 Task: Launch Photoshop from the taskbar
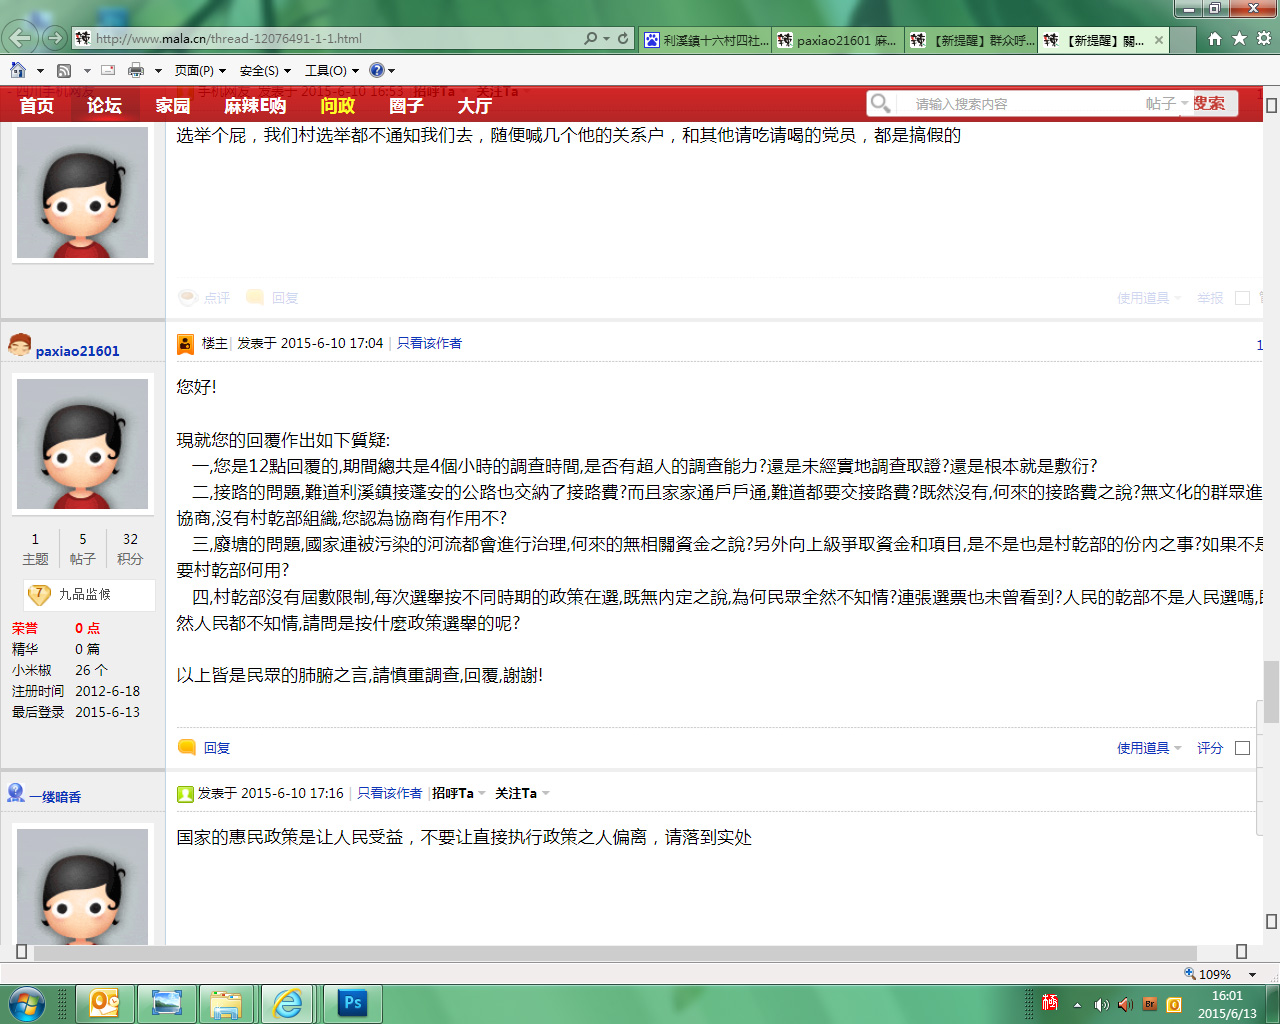352,1003
